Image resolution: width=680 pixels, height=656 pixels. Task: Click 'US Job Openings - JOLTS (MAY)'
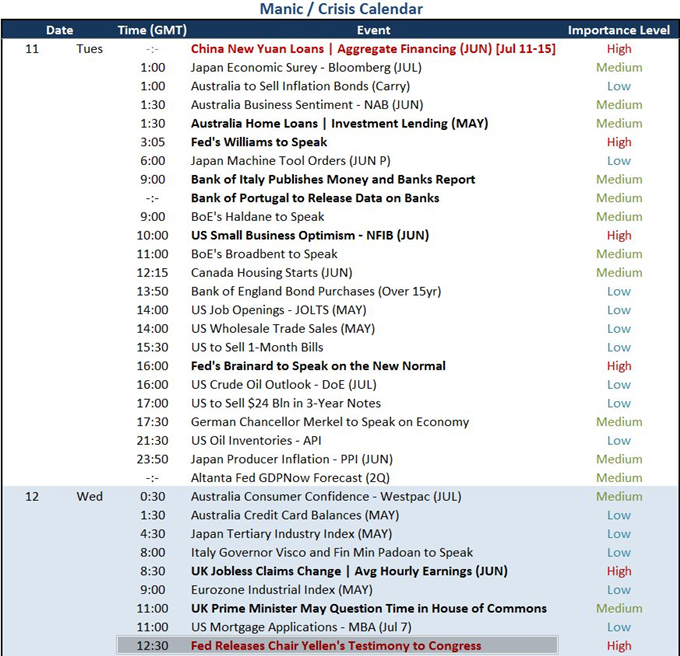click(x=278, y=310)
